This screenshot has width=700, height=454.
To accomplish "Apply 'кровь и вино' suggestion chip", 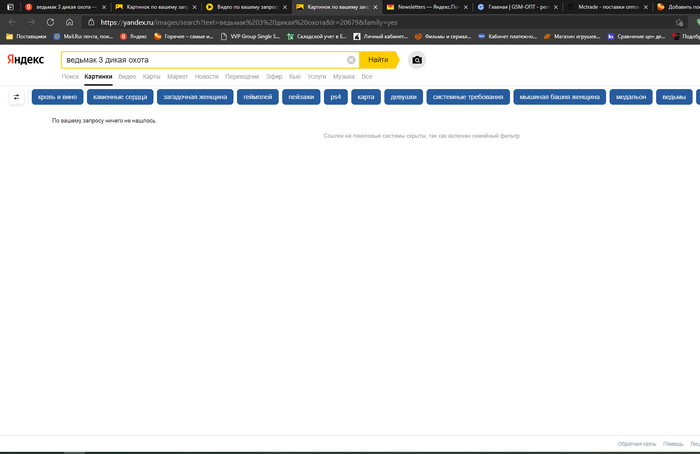I will point(58,97).
